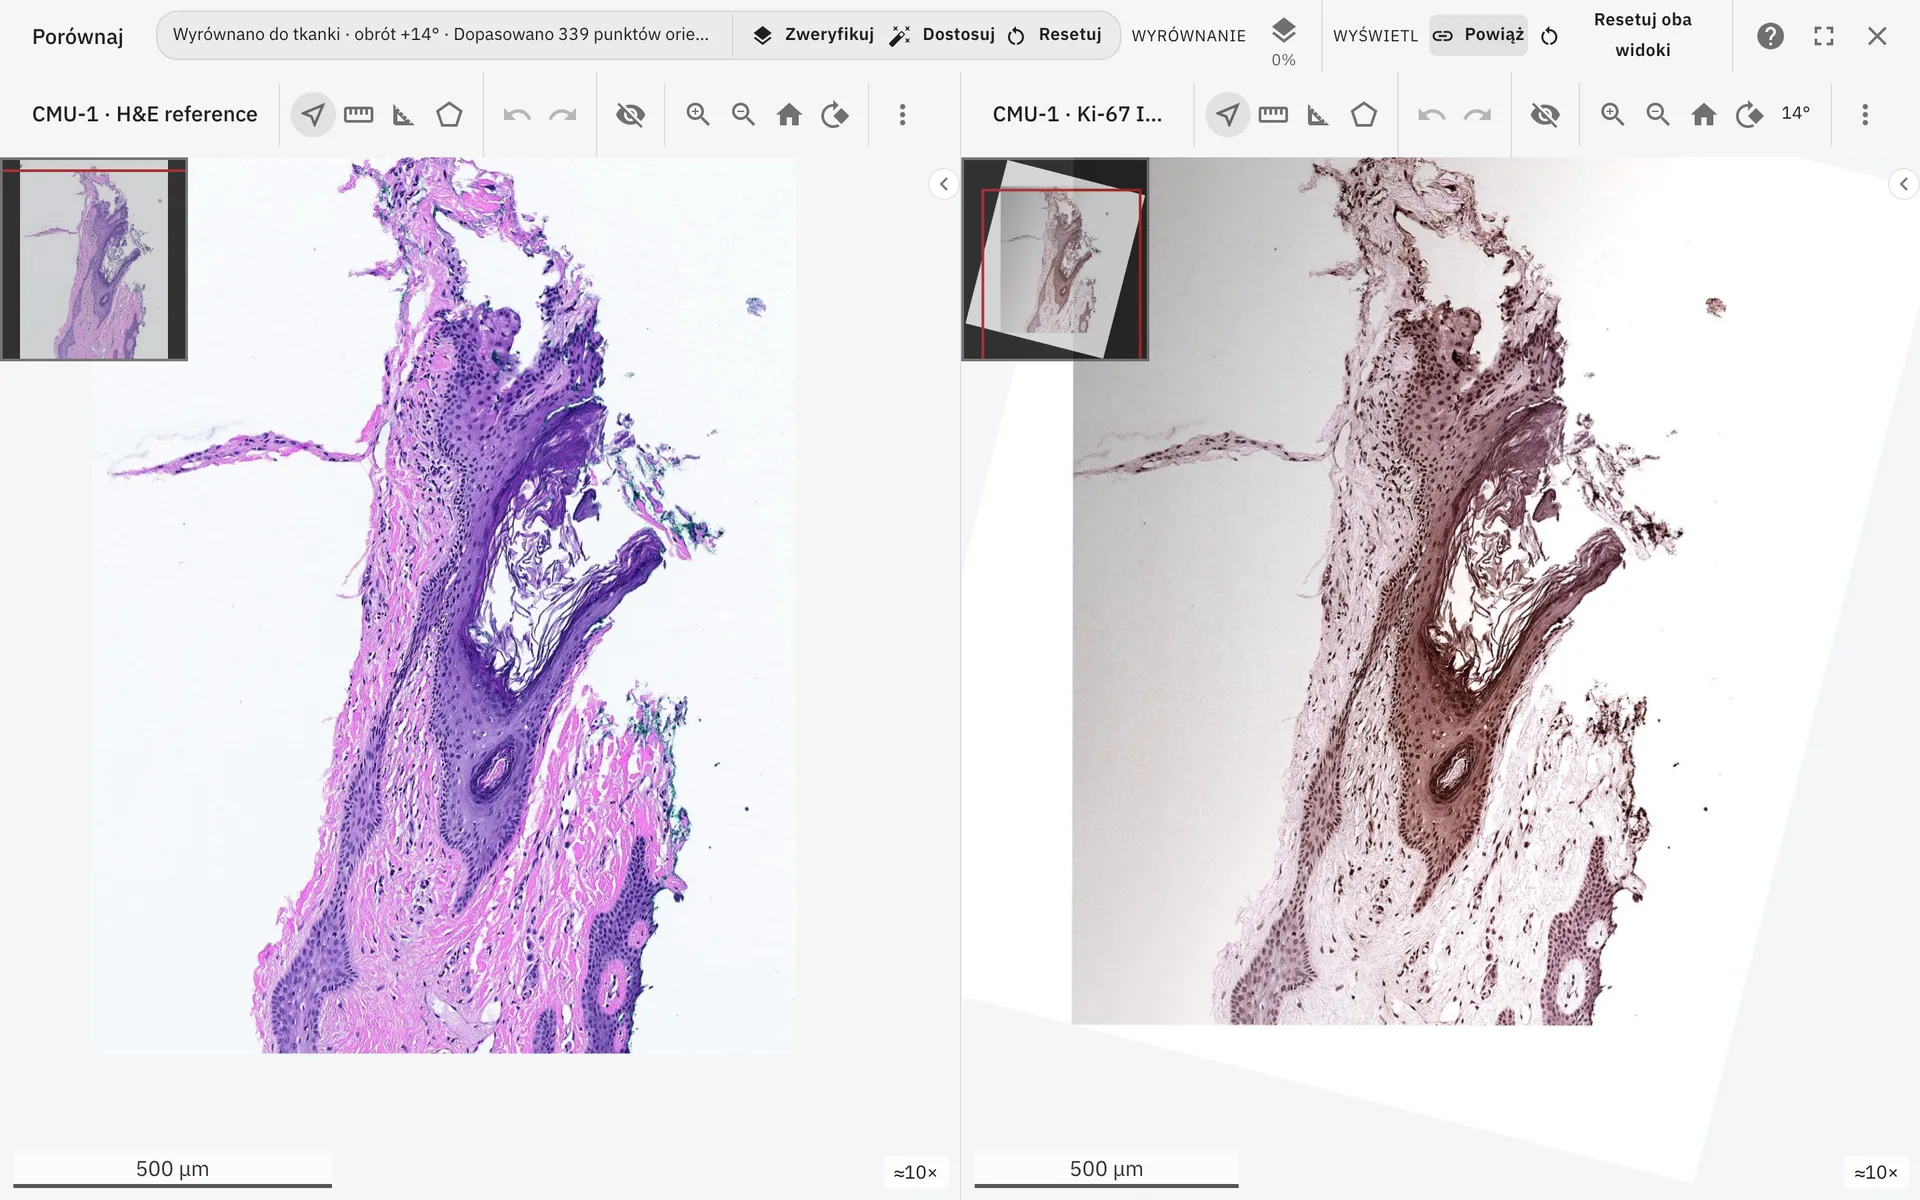Zoom out on Ki-67 slide
The height and width of the screenshot is (1200, 1920).
[x=1658, y=115]
